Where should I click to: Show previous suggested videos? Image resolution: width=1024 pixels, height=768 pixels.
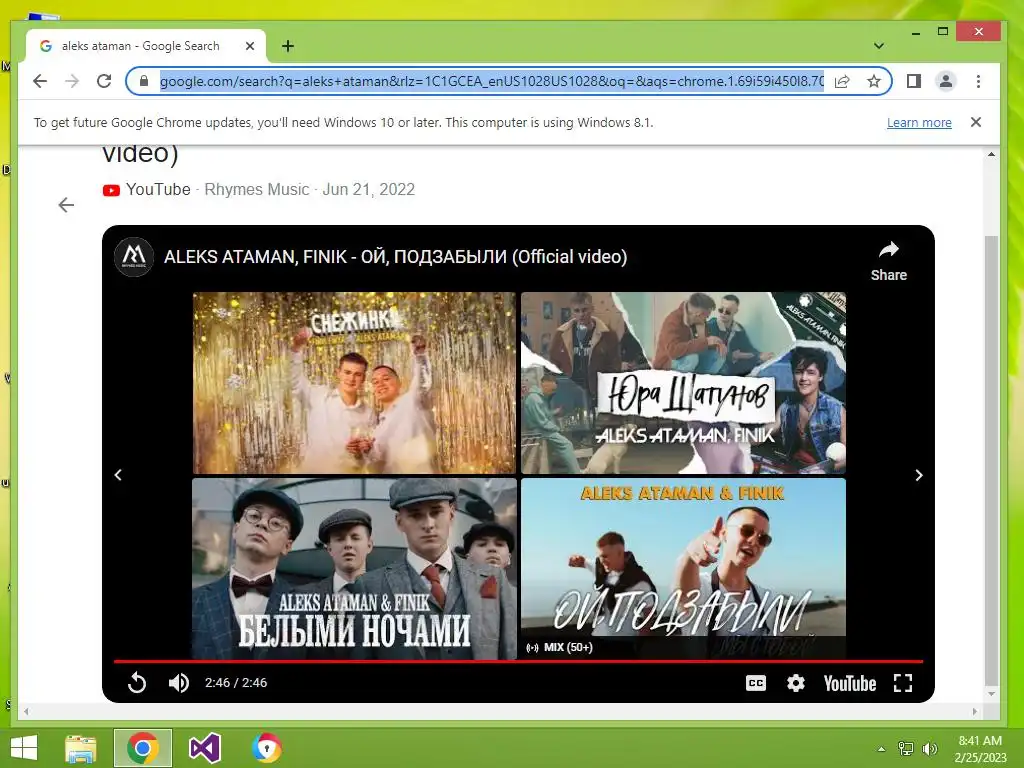[118, 475]
